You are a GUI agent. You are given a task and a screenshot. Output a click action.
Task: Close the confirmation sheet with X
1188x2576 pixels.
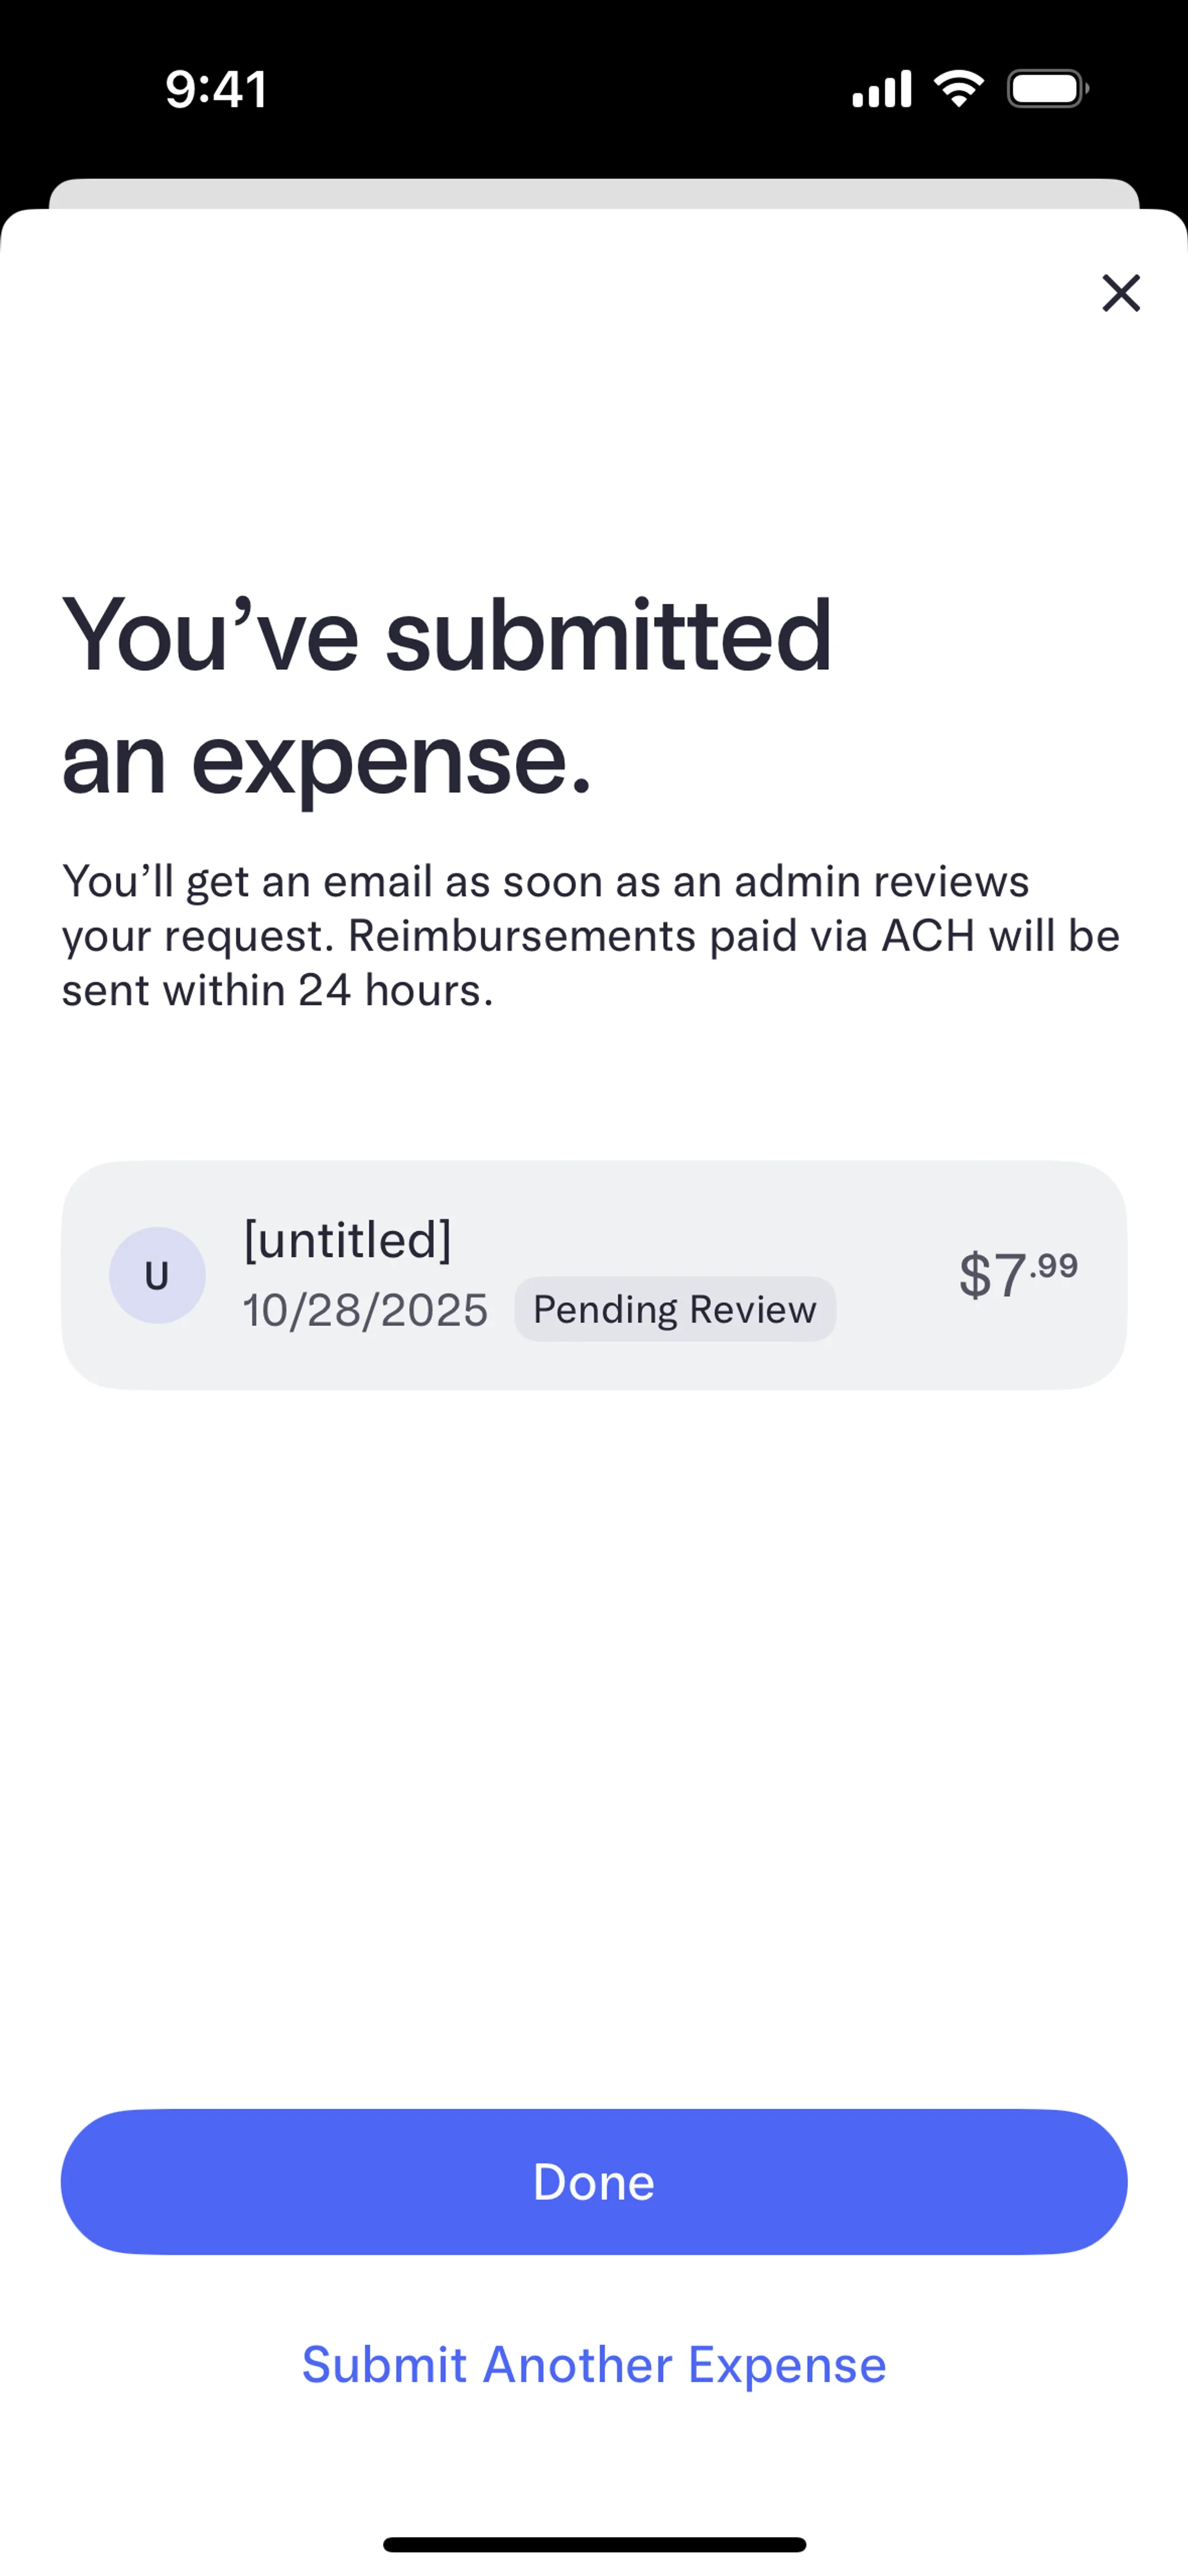pos(1121,293)
